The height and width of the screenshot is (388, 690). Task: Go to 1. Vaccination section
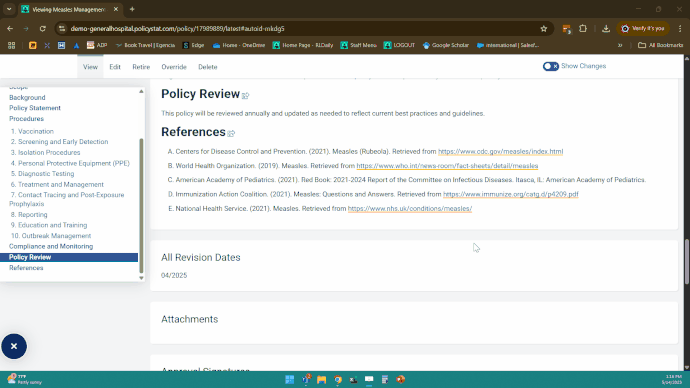coord(32,132)
